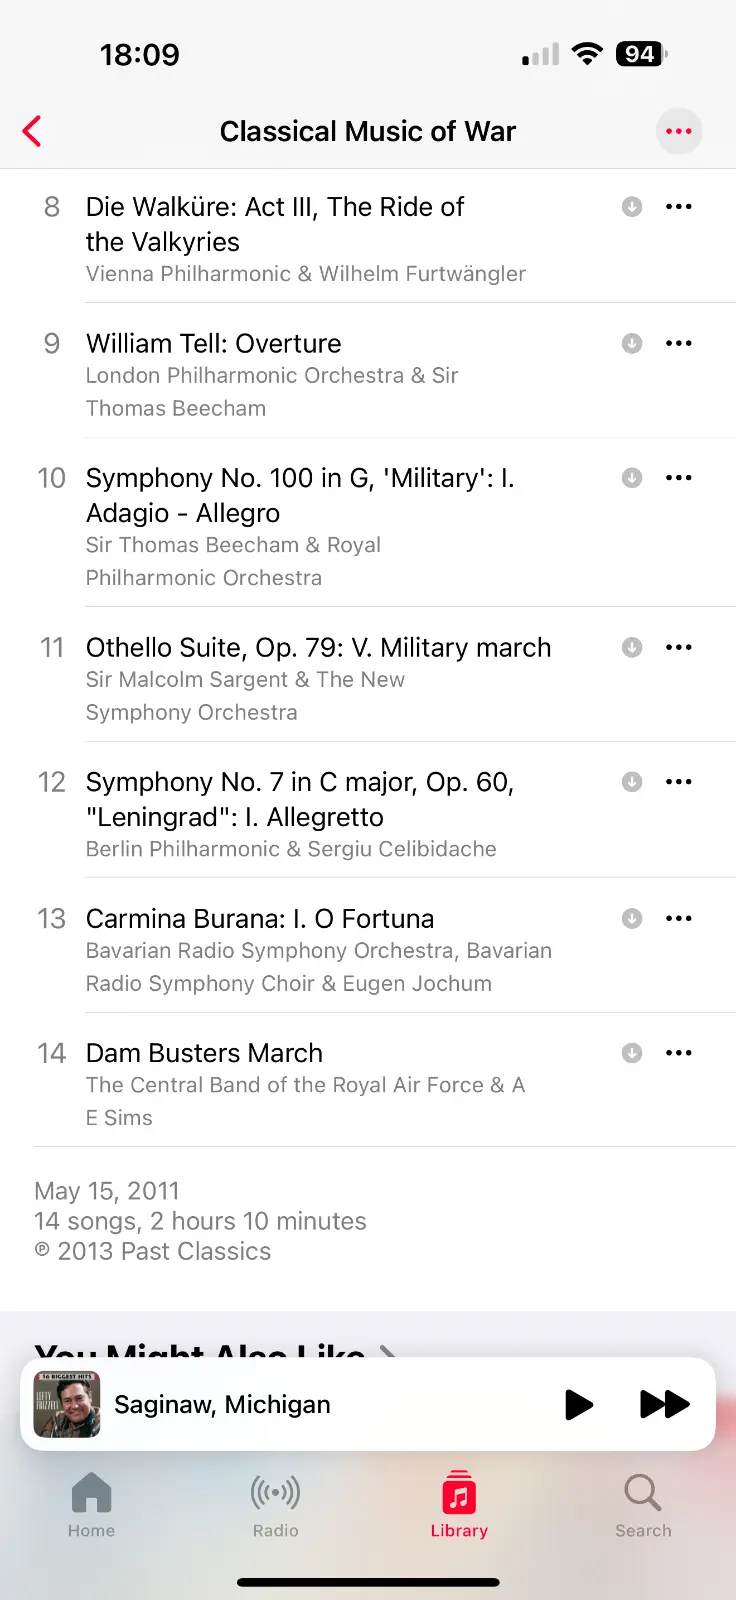The image size is (736, 1600).
Task: Download The Ride of the Valkyries track
Action: 632,207
